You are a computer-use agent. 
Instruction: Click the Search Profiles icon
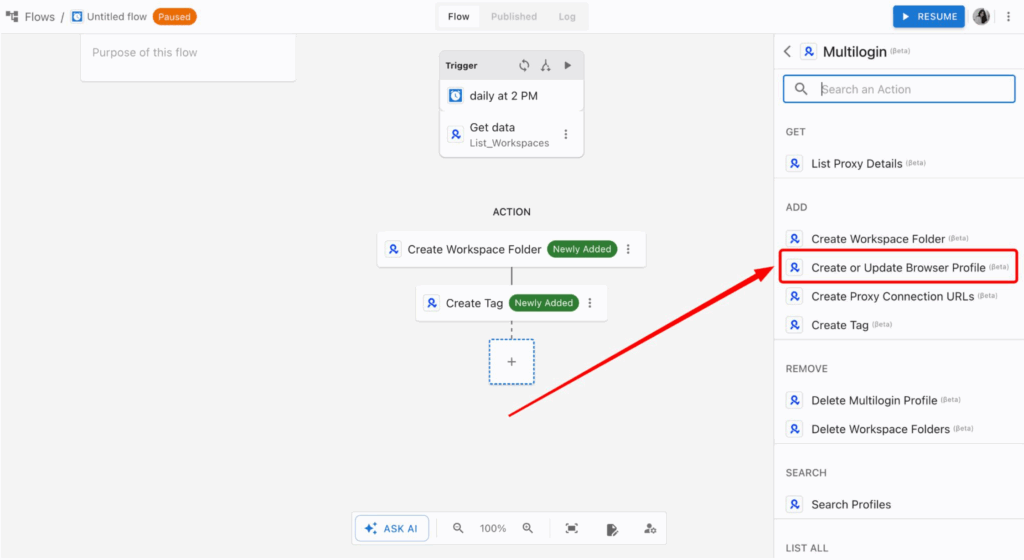(795, 505)
